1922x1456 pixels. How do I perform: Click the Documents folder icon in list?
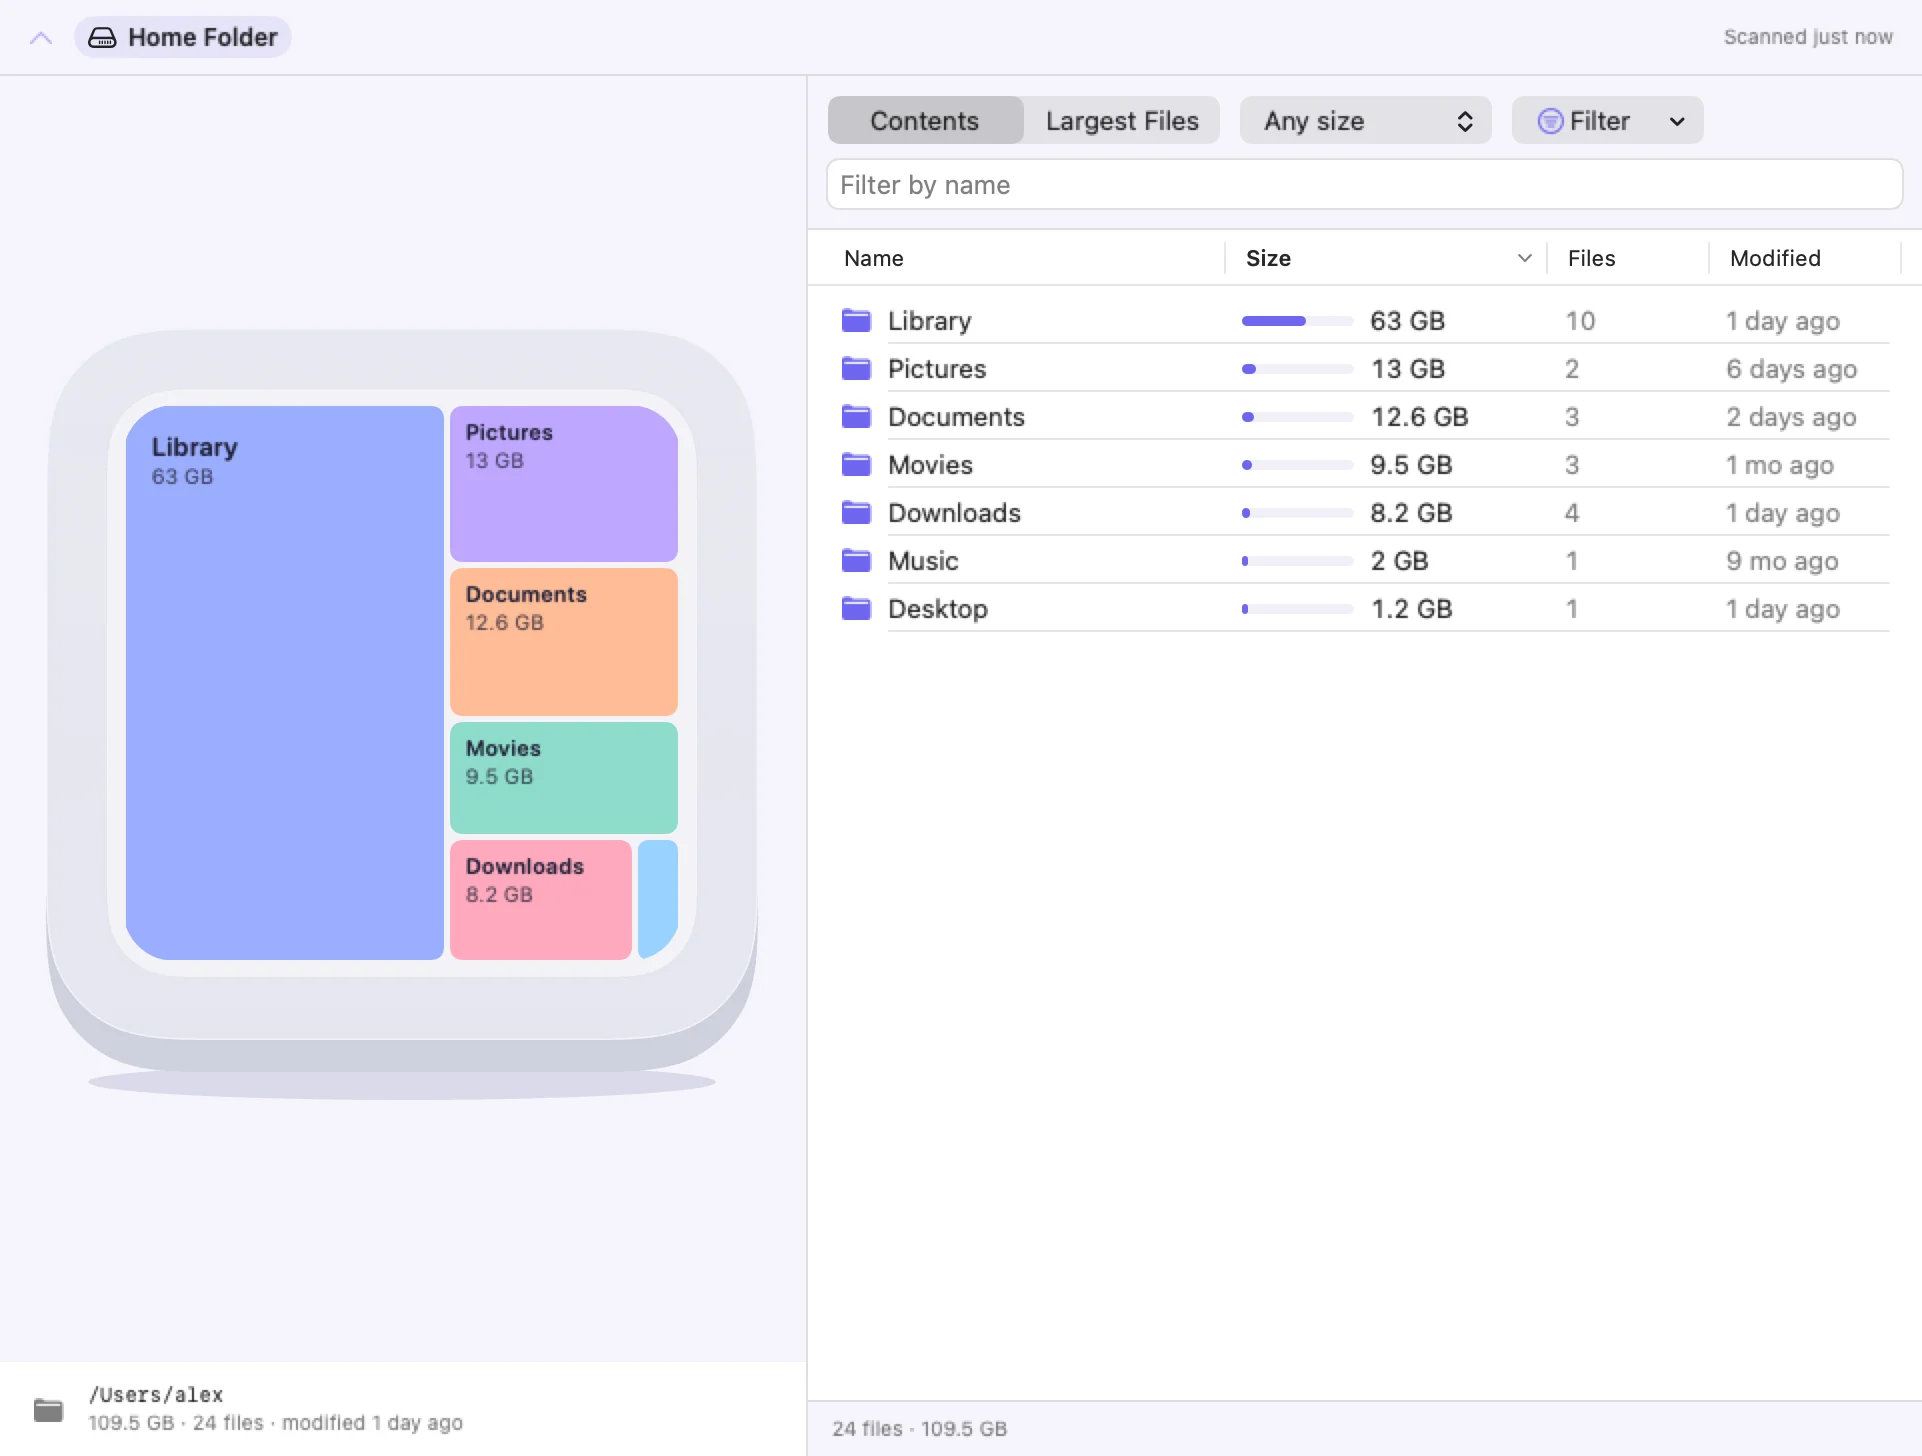coord(856,417)
